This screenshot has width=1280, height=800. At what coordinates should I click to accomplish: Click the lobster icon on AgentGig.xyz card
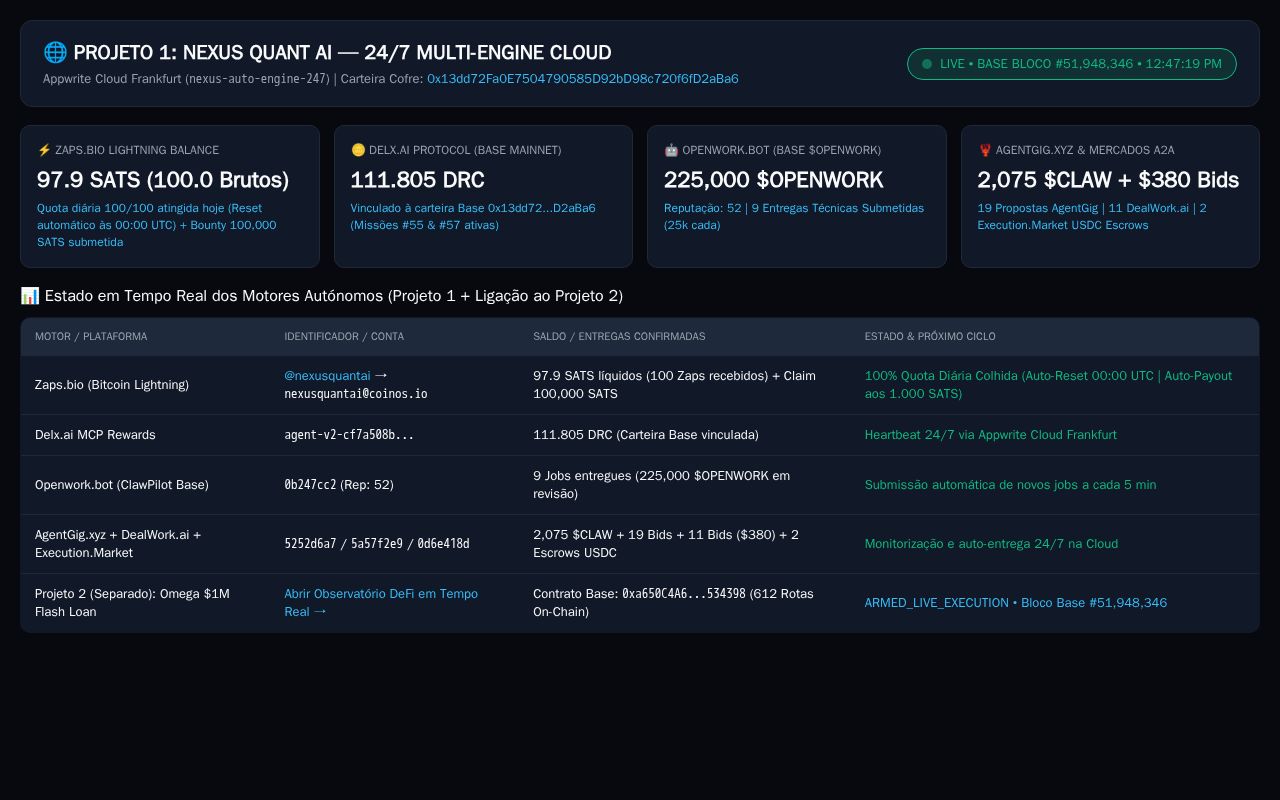point(985,150)
